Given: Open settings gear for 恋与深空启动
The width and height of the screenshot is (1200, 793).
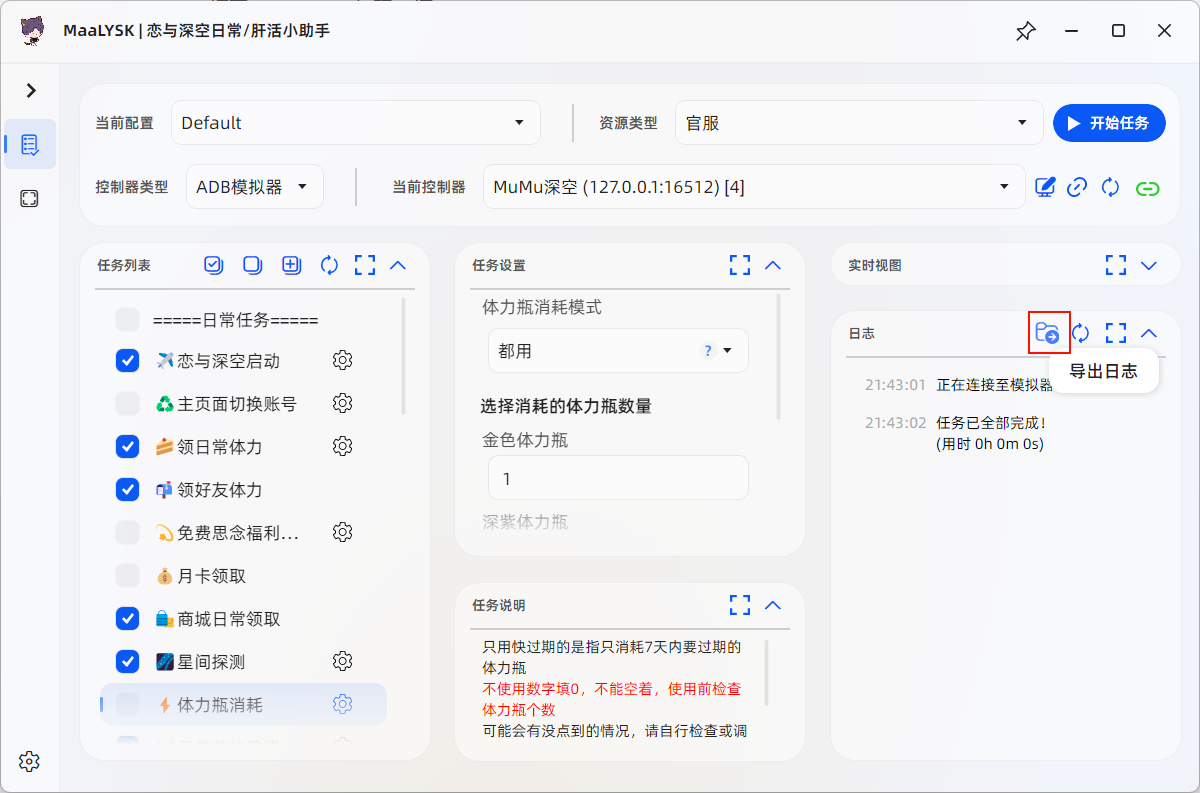Looking at the screenshot, I should coord(343,360).
